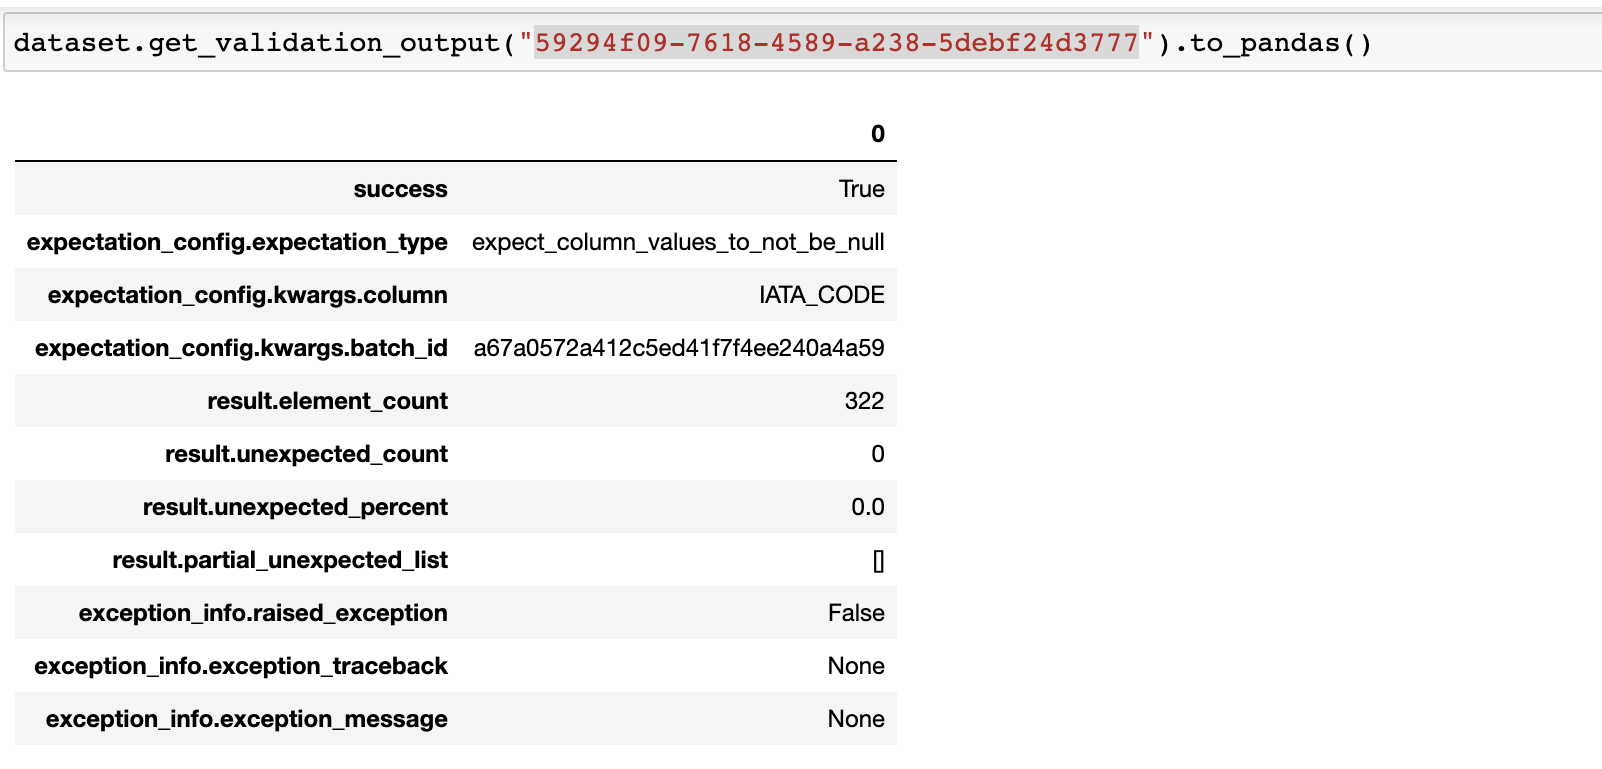
Task: Click the 'True' success value
Action: pyautogui.click(x=861, y=189)
